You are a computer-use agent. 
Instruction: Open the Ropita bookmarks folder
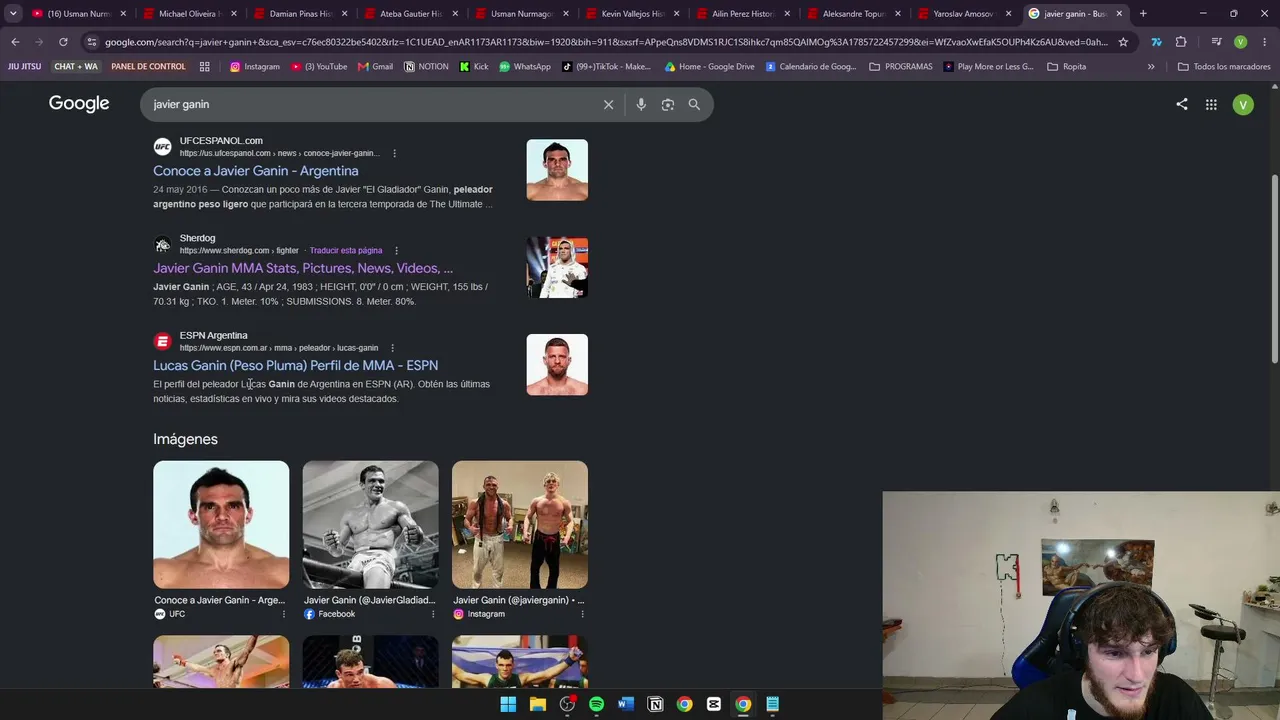[1066, 66]
